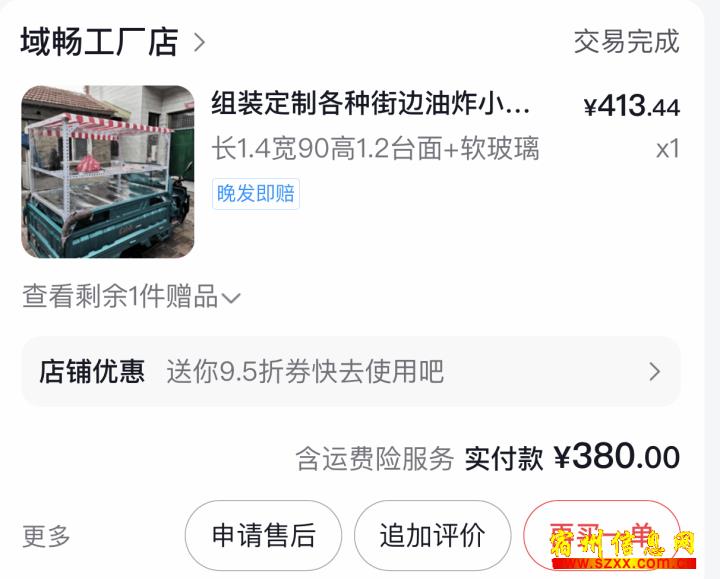Open the product title 组装定制各种街边油炸小
720x579 pixels.
click(370, 103)
